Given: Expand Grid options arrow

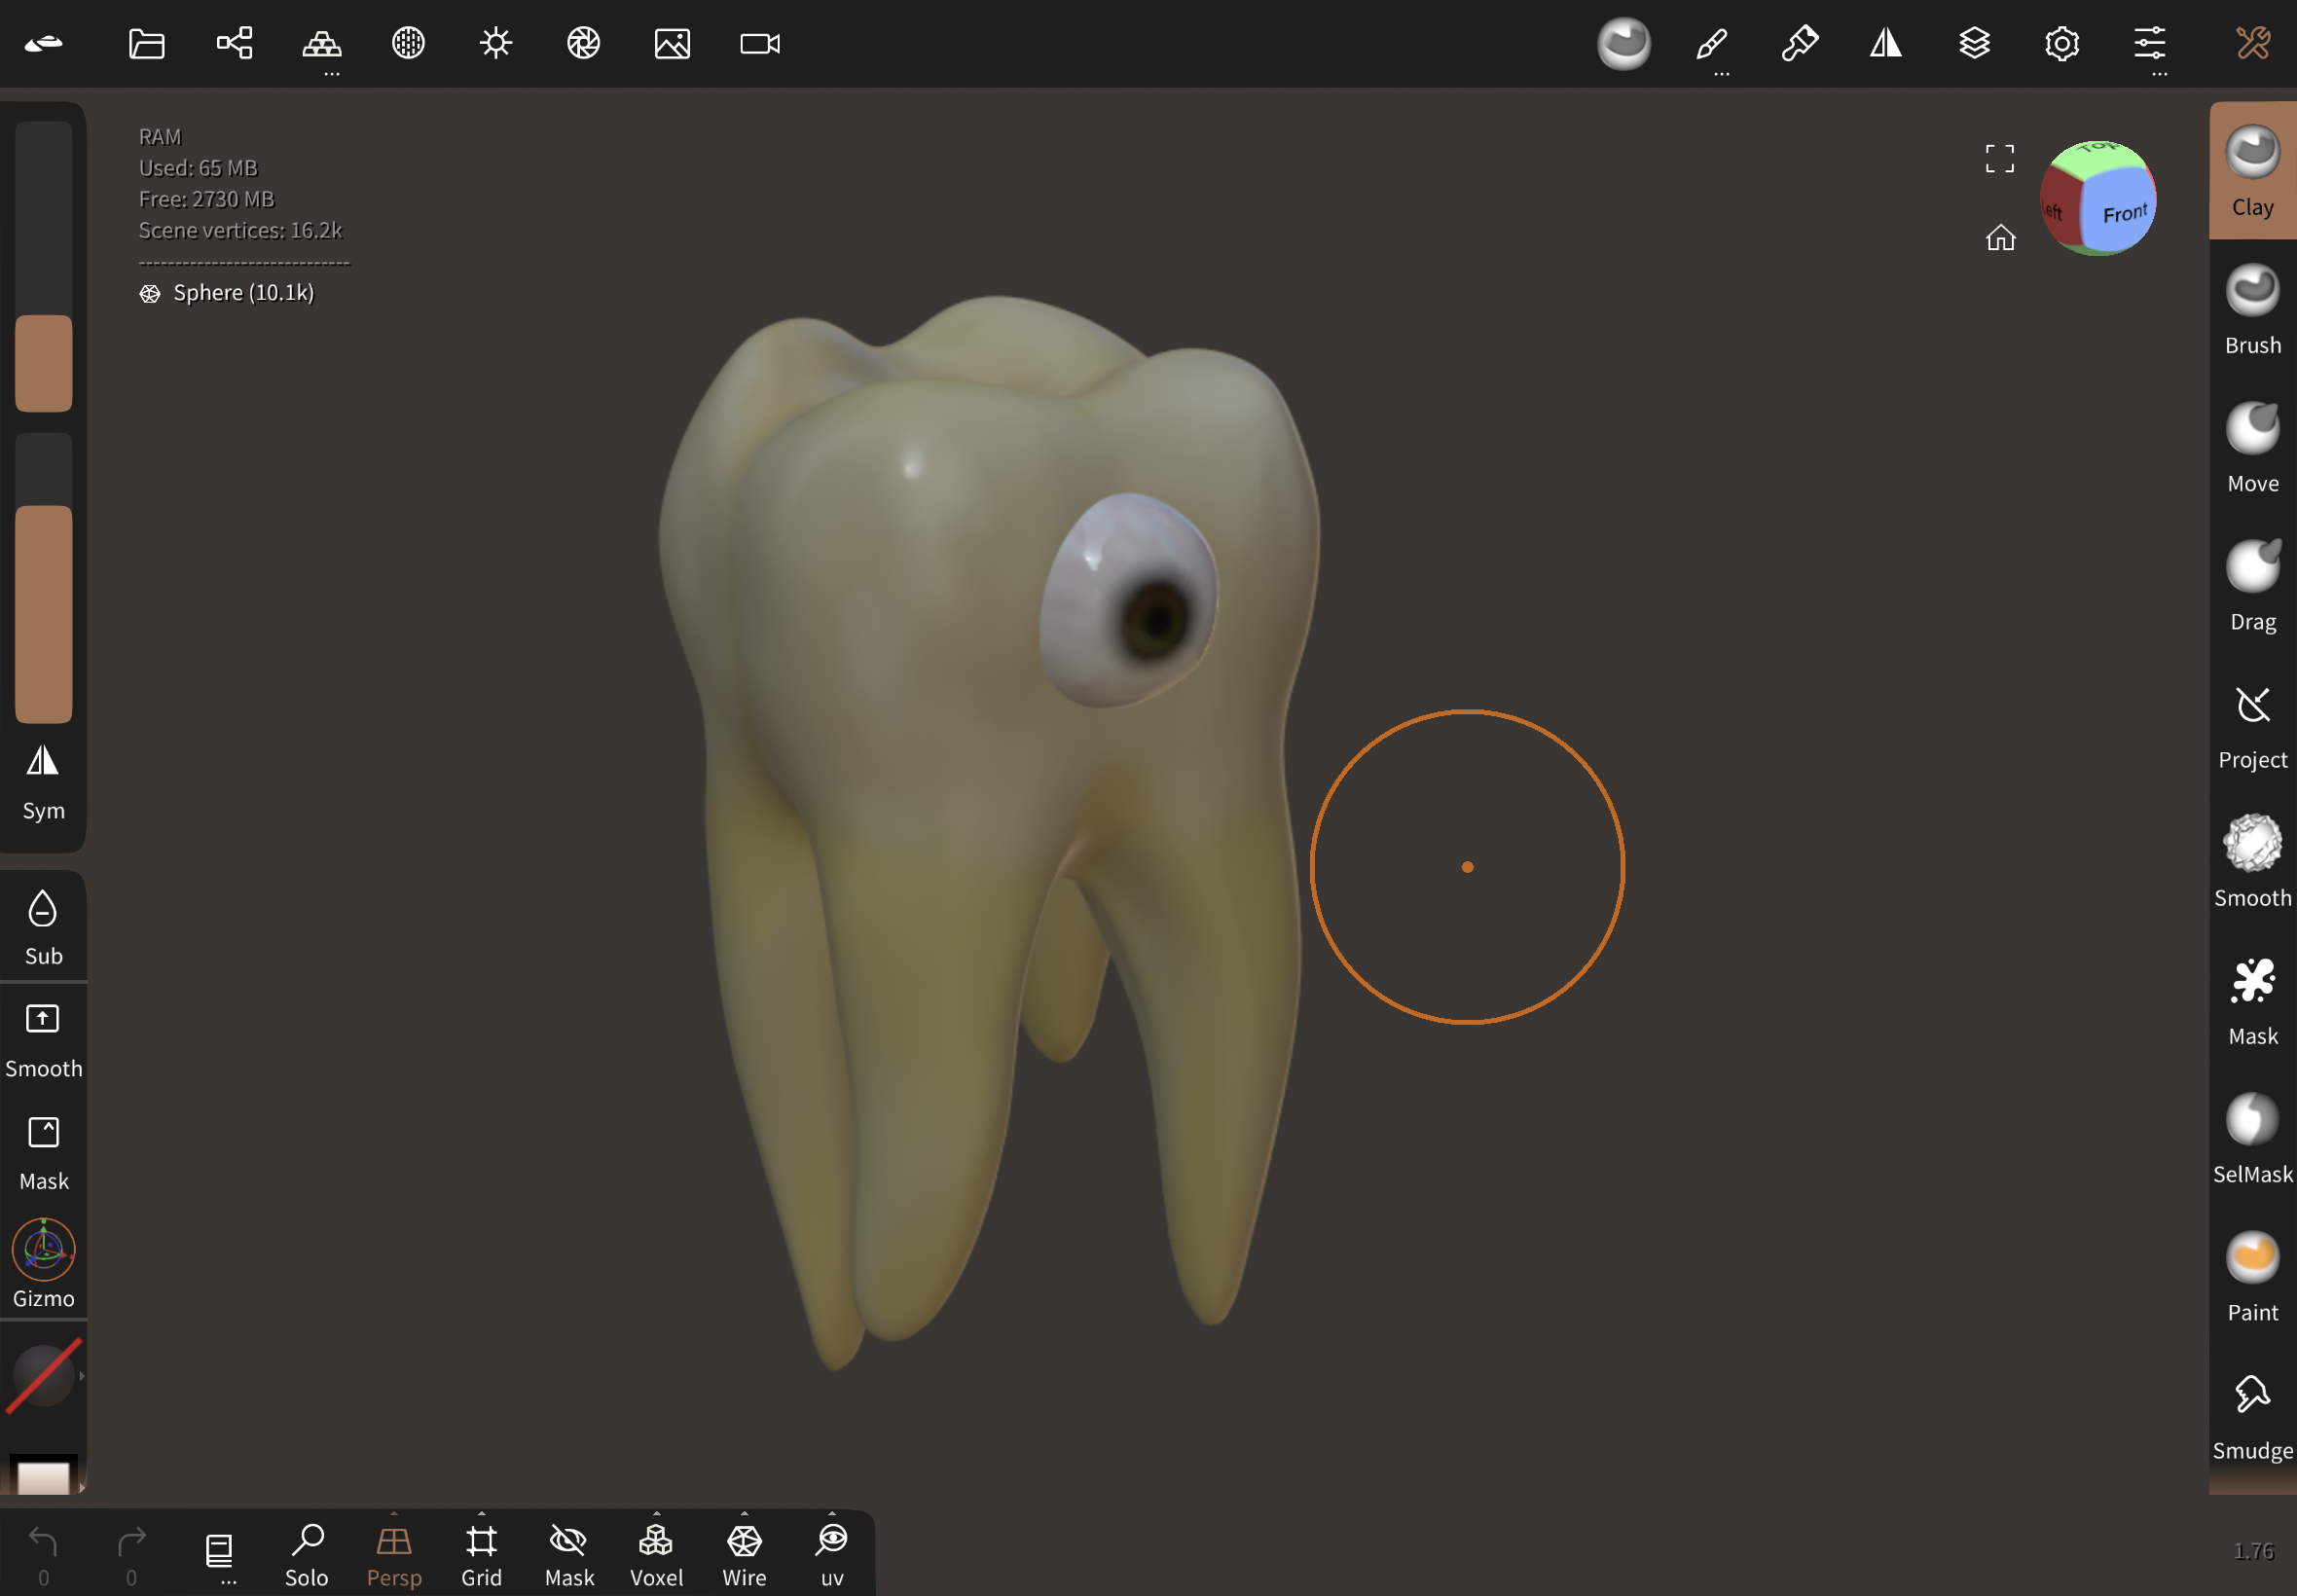Looking at the screenshot, I should pyautogui.click(x=482, y=1513).
